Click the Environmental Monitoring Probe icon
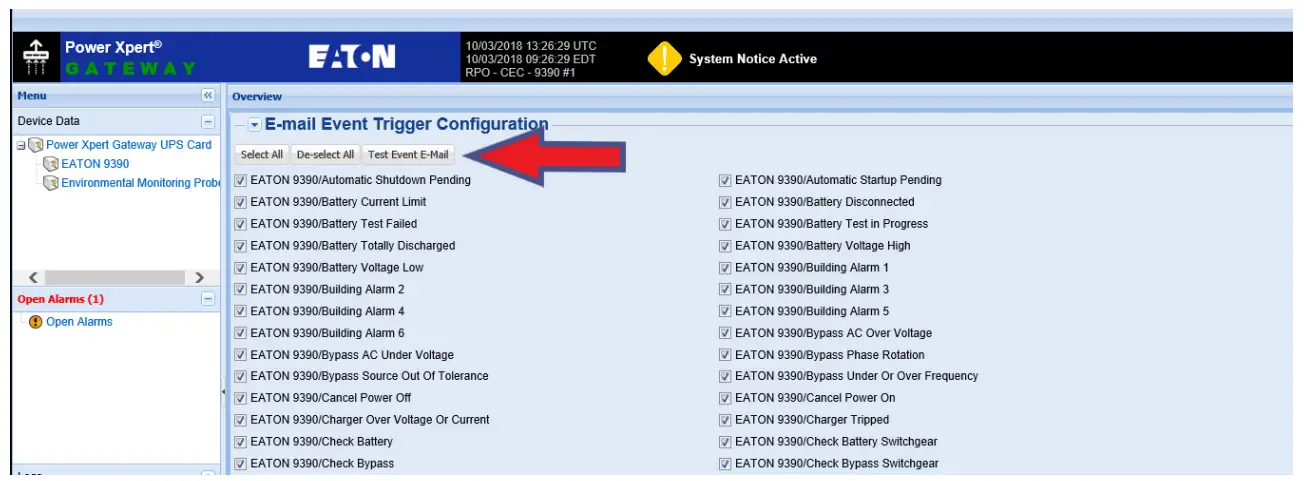This screenshot has height=481, width=1304. [x=51, y=183]
